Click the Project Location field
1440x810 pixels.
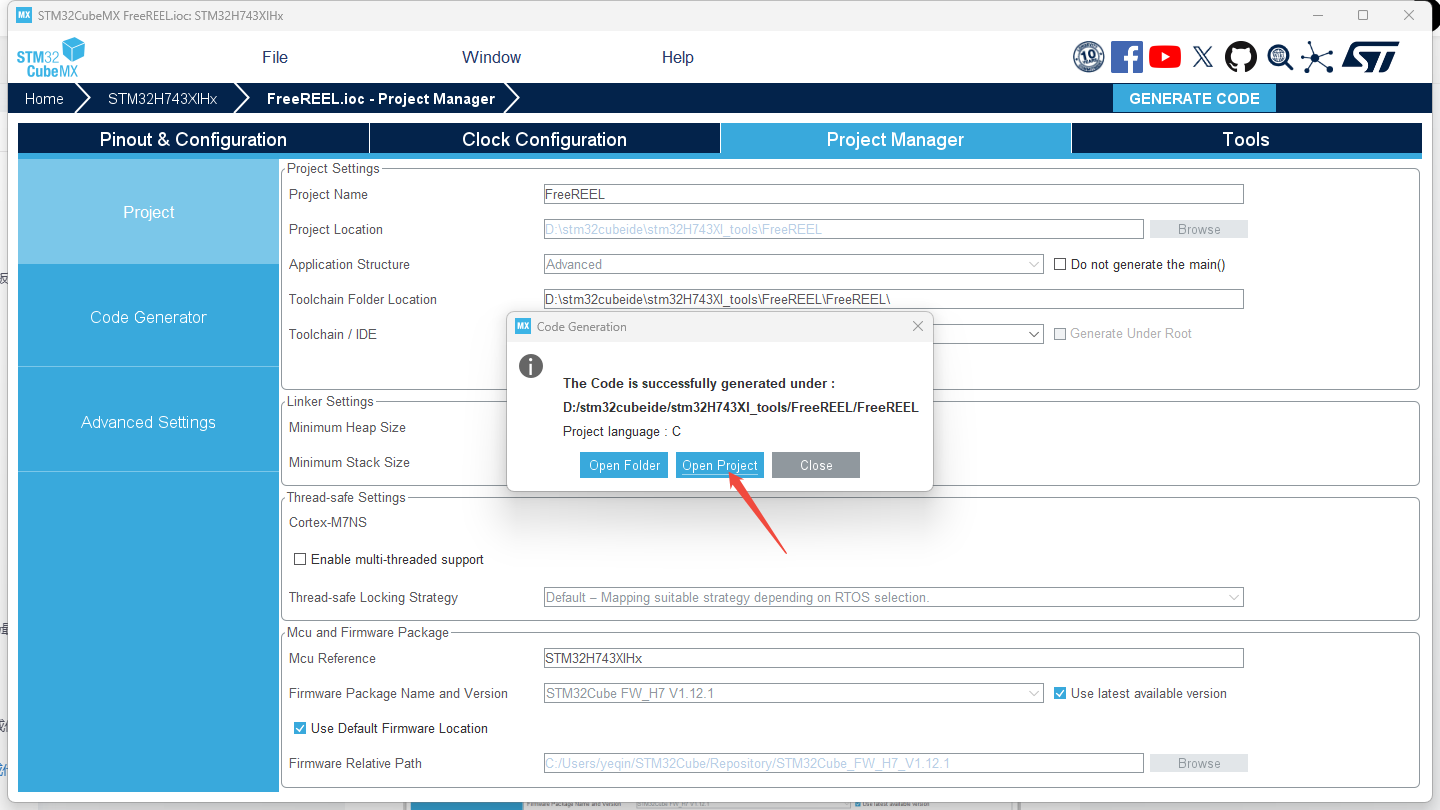843,229
